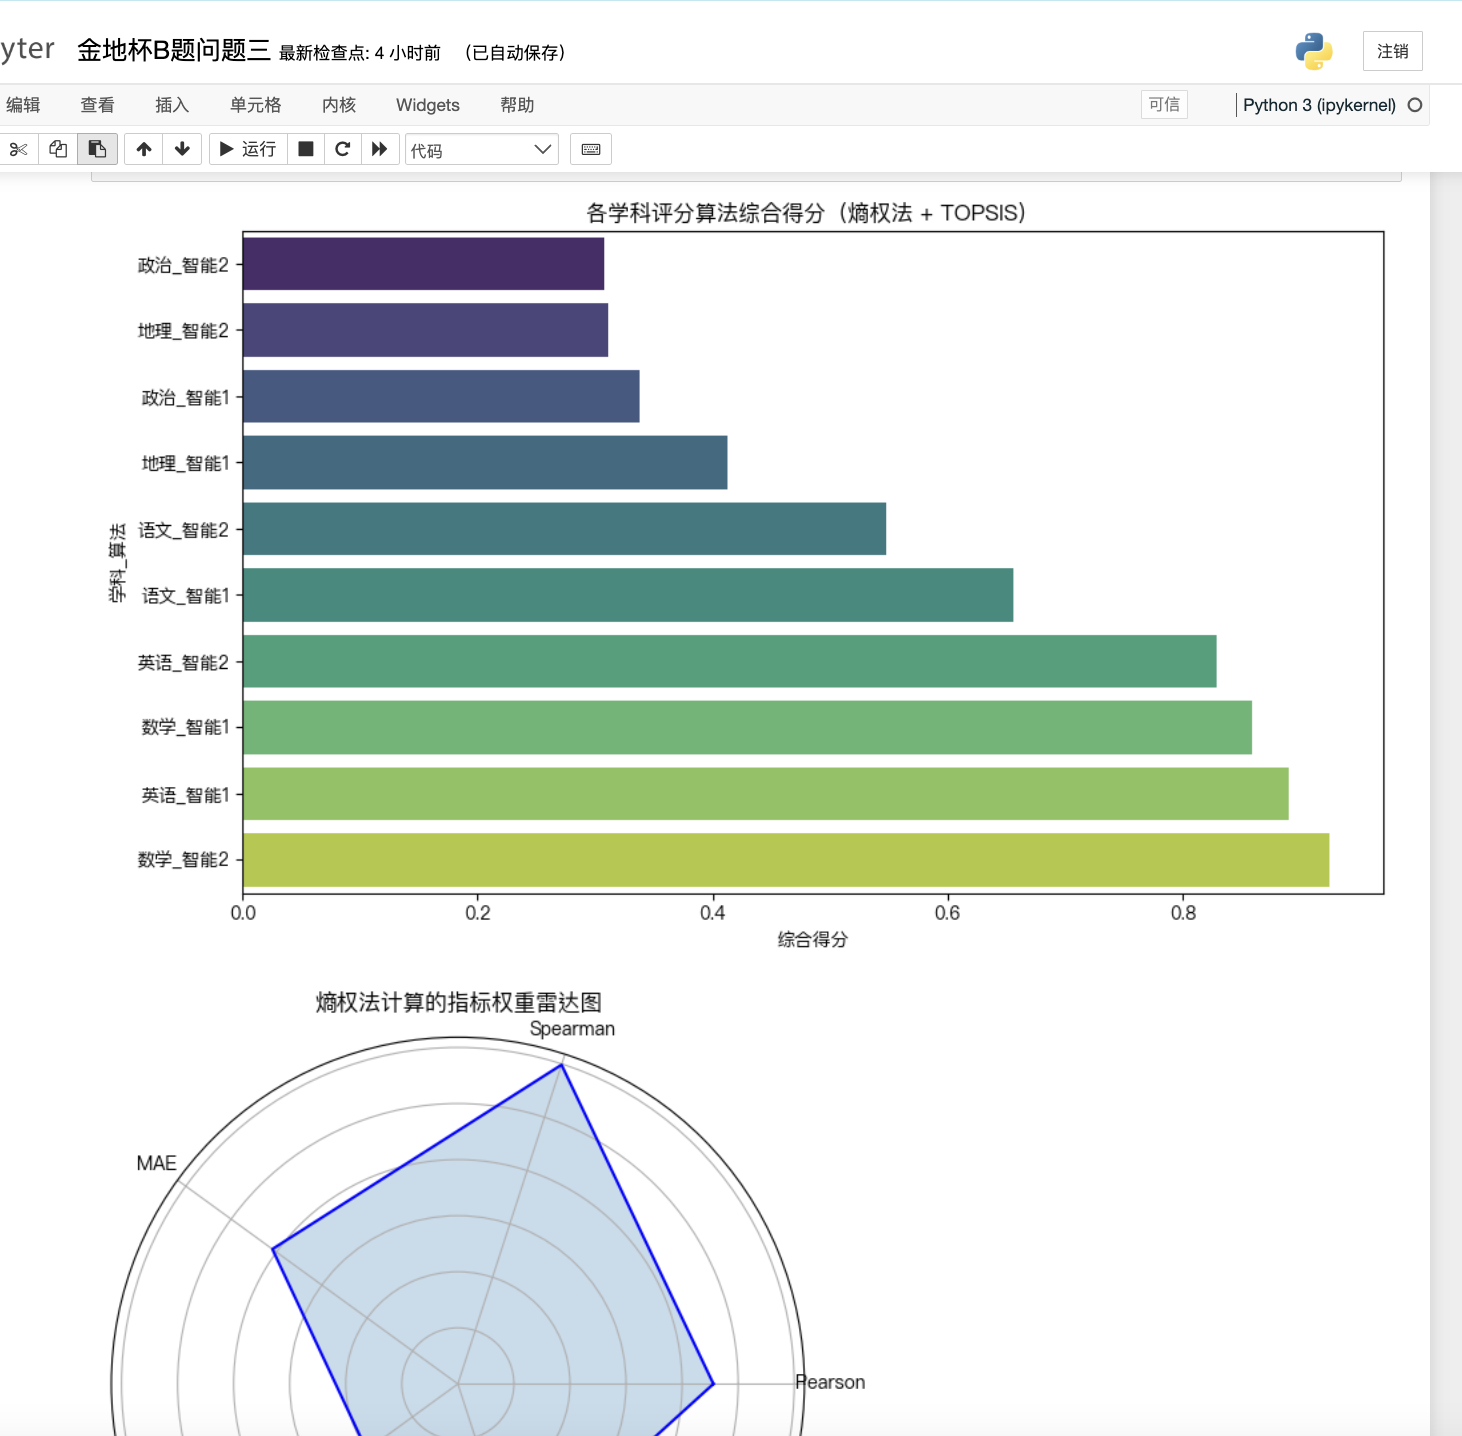Image resolution: width=1462 pixels, height=1436 pixels.
Task: Cut selected cells with scissors icon
Action: (x=18, y=149)
